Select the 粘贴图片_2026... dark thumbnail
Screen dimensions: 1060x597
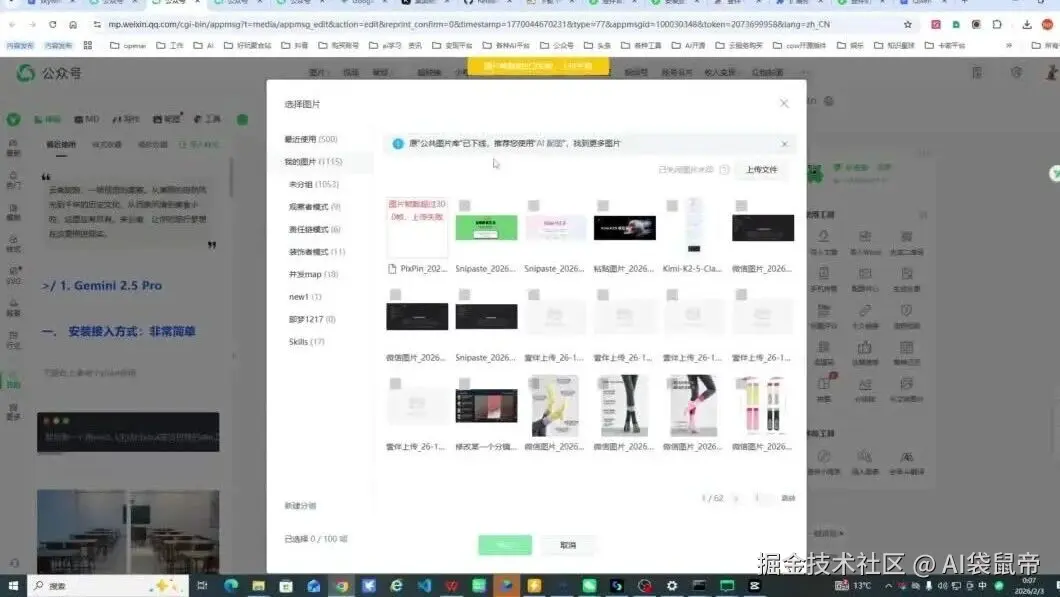point(625,228)
